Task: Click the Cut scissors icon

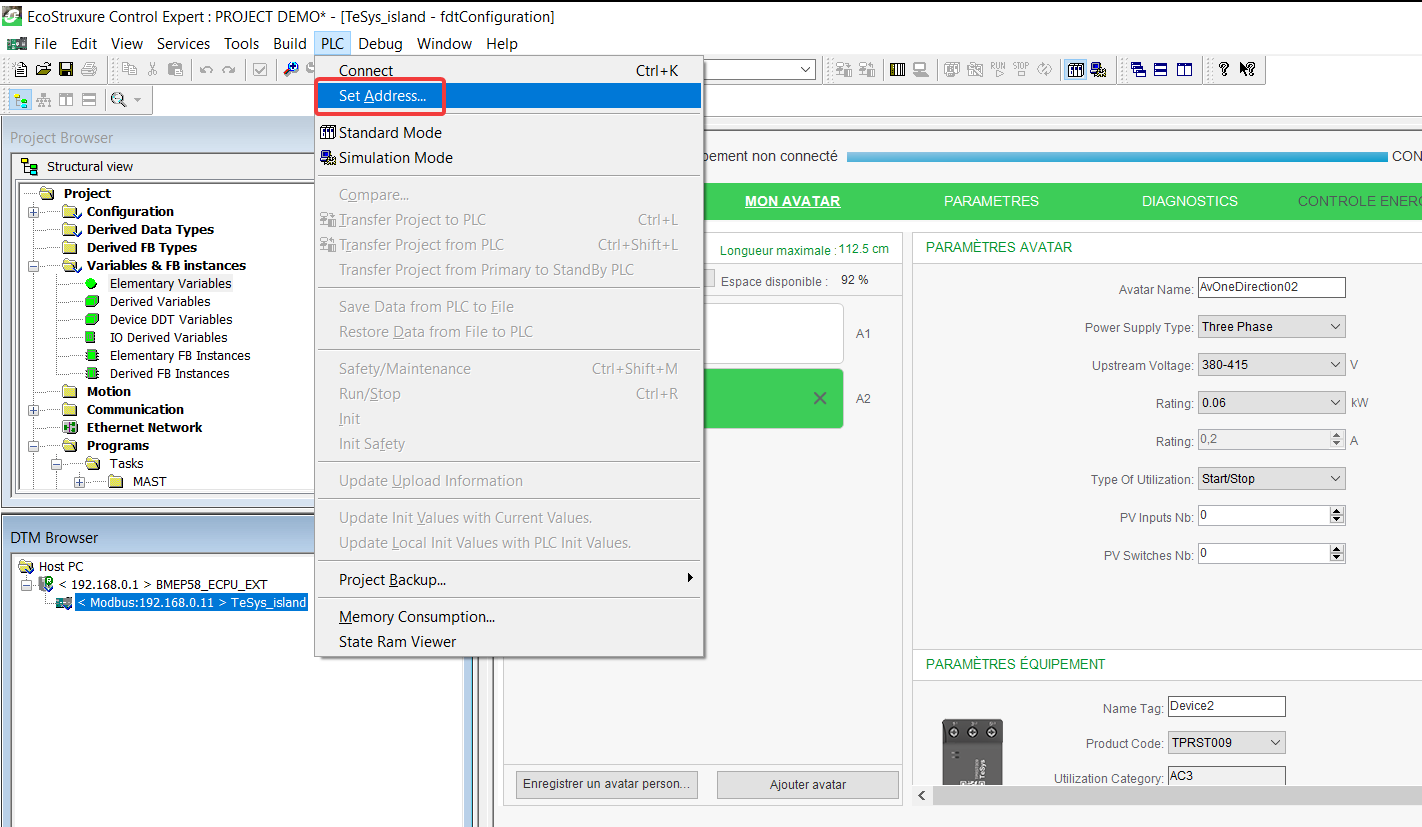Action: [153, 69]
